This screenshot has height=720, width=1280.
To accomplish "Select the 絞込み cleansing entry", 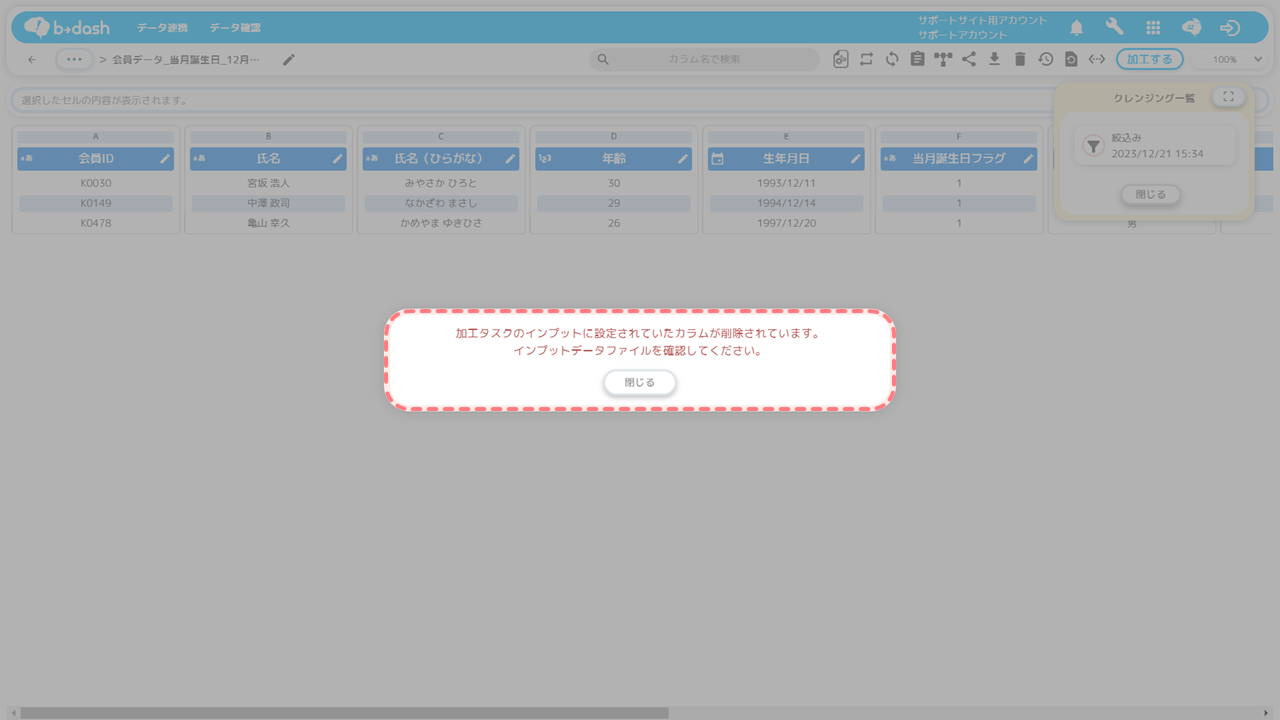I will pos(1155,147).
